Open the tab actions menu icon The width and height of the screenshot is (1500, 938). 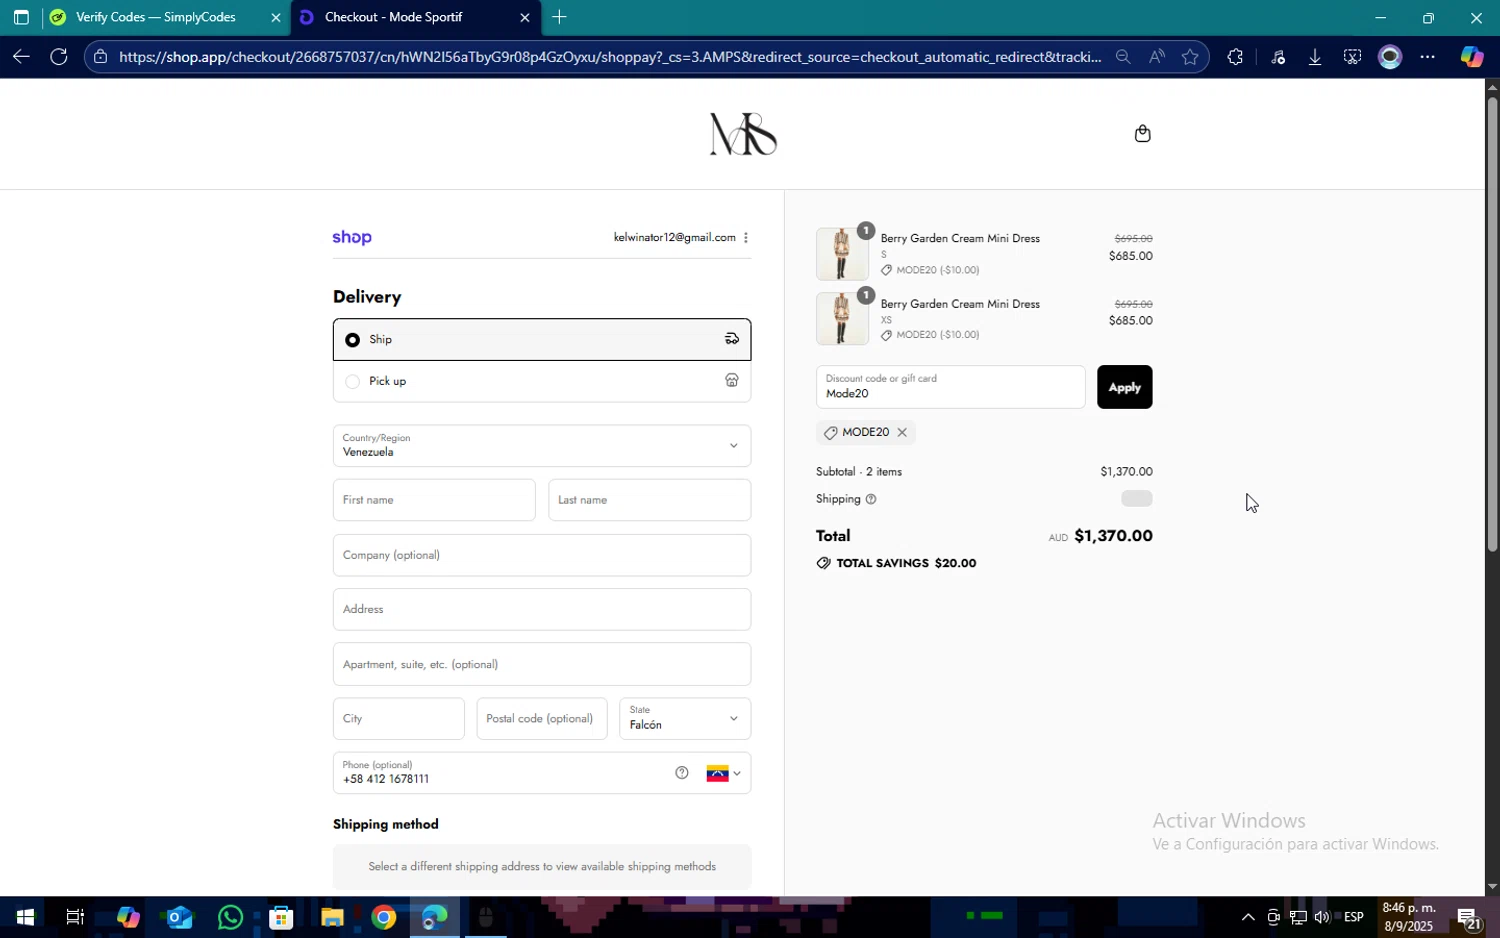pyautogui.click(x=21, y=17)
